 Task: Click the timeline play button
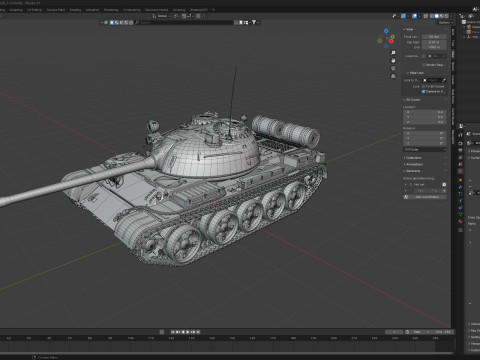pos(187,332)
